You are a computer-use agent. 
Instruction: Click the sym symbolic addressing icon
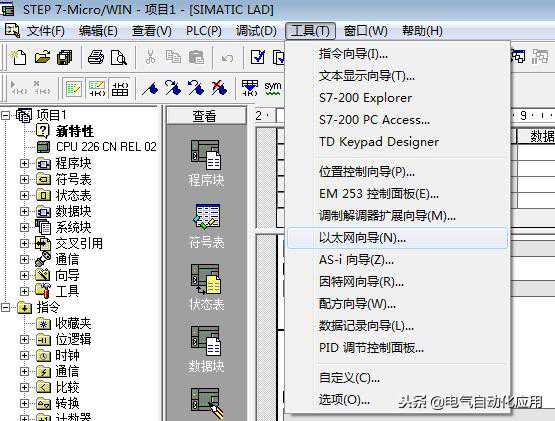click(273, 88)
